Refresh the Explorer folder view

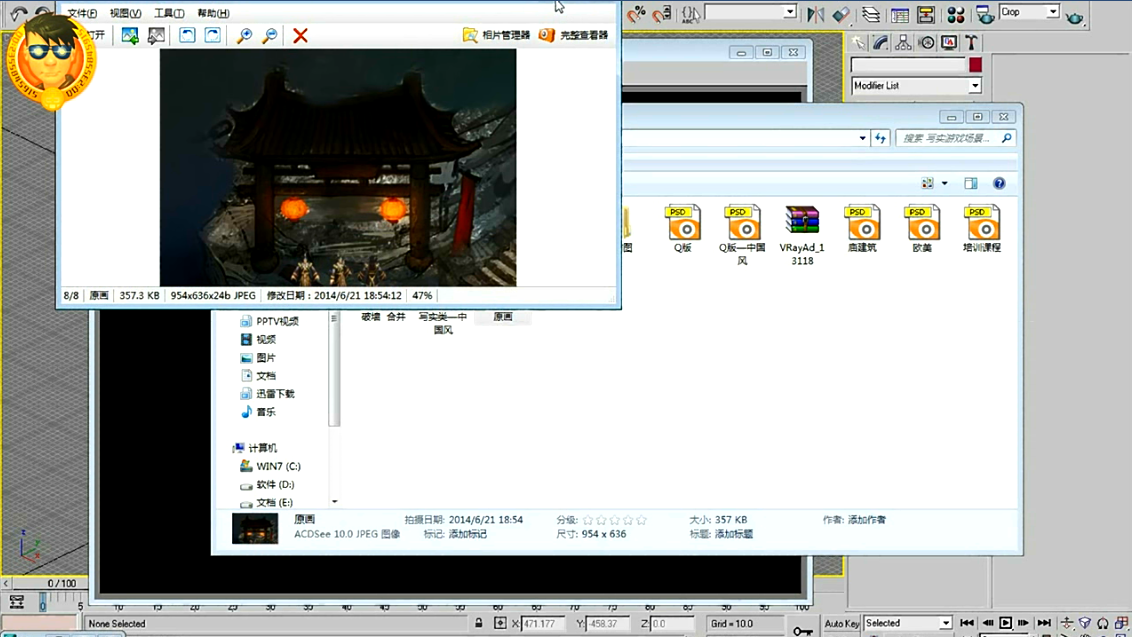880,138
